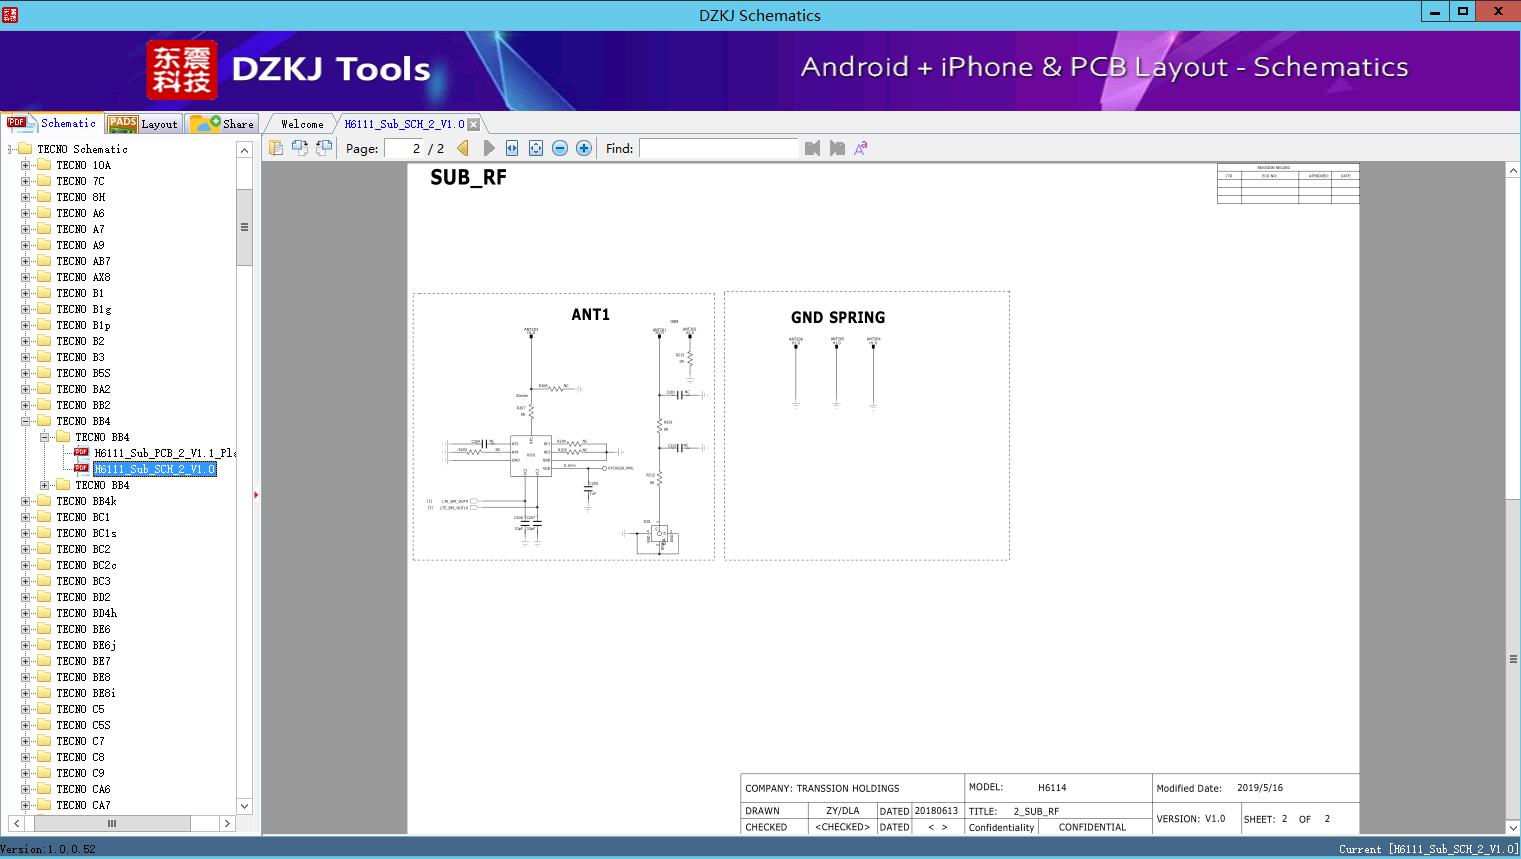Switch to the Layout tab

coord(143,124)
